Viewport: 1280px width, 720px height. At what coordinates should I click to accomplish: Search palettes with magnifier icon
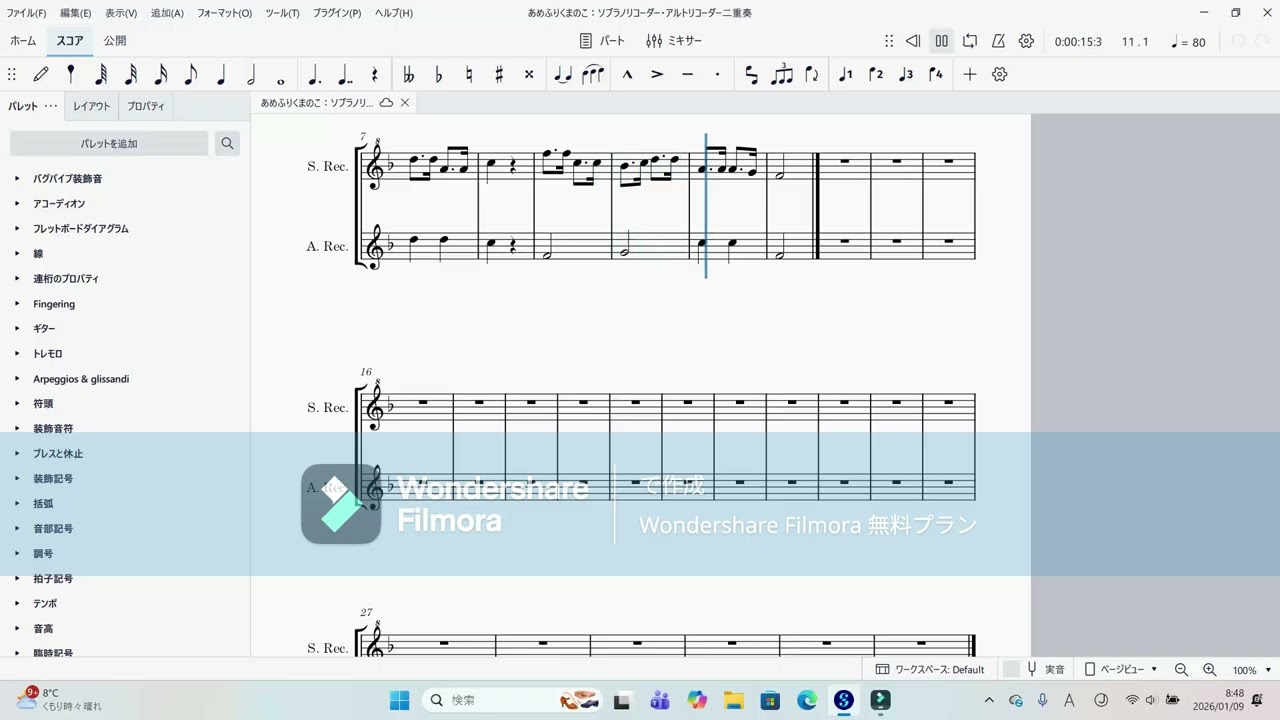(227, 144)
